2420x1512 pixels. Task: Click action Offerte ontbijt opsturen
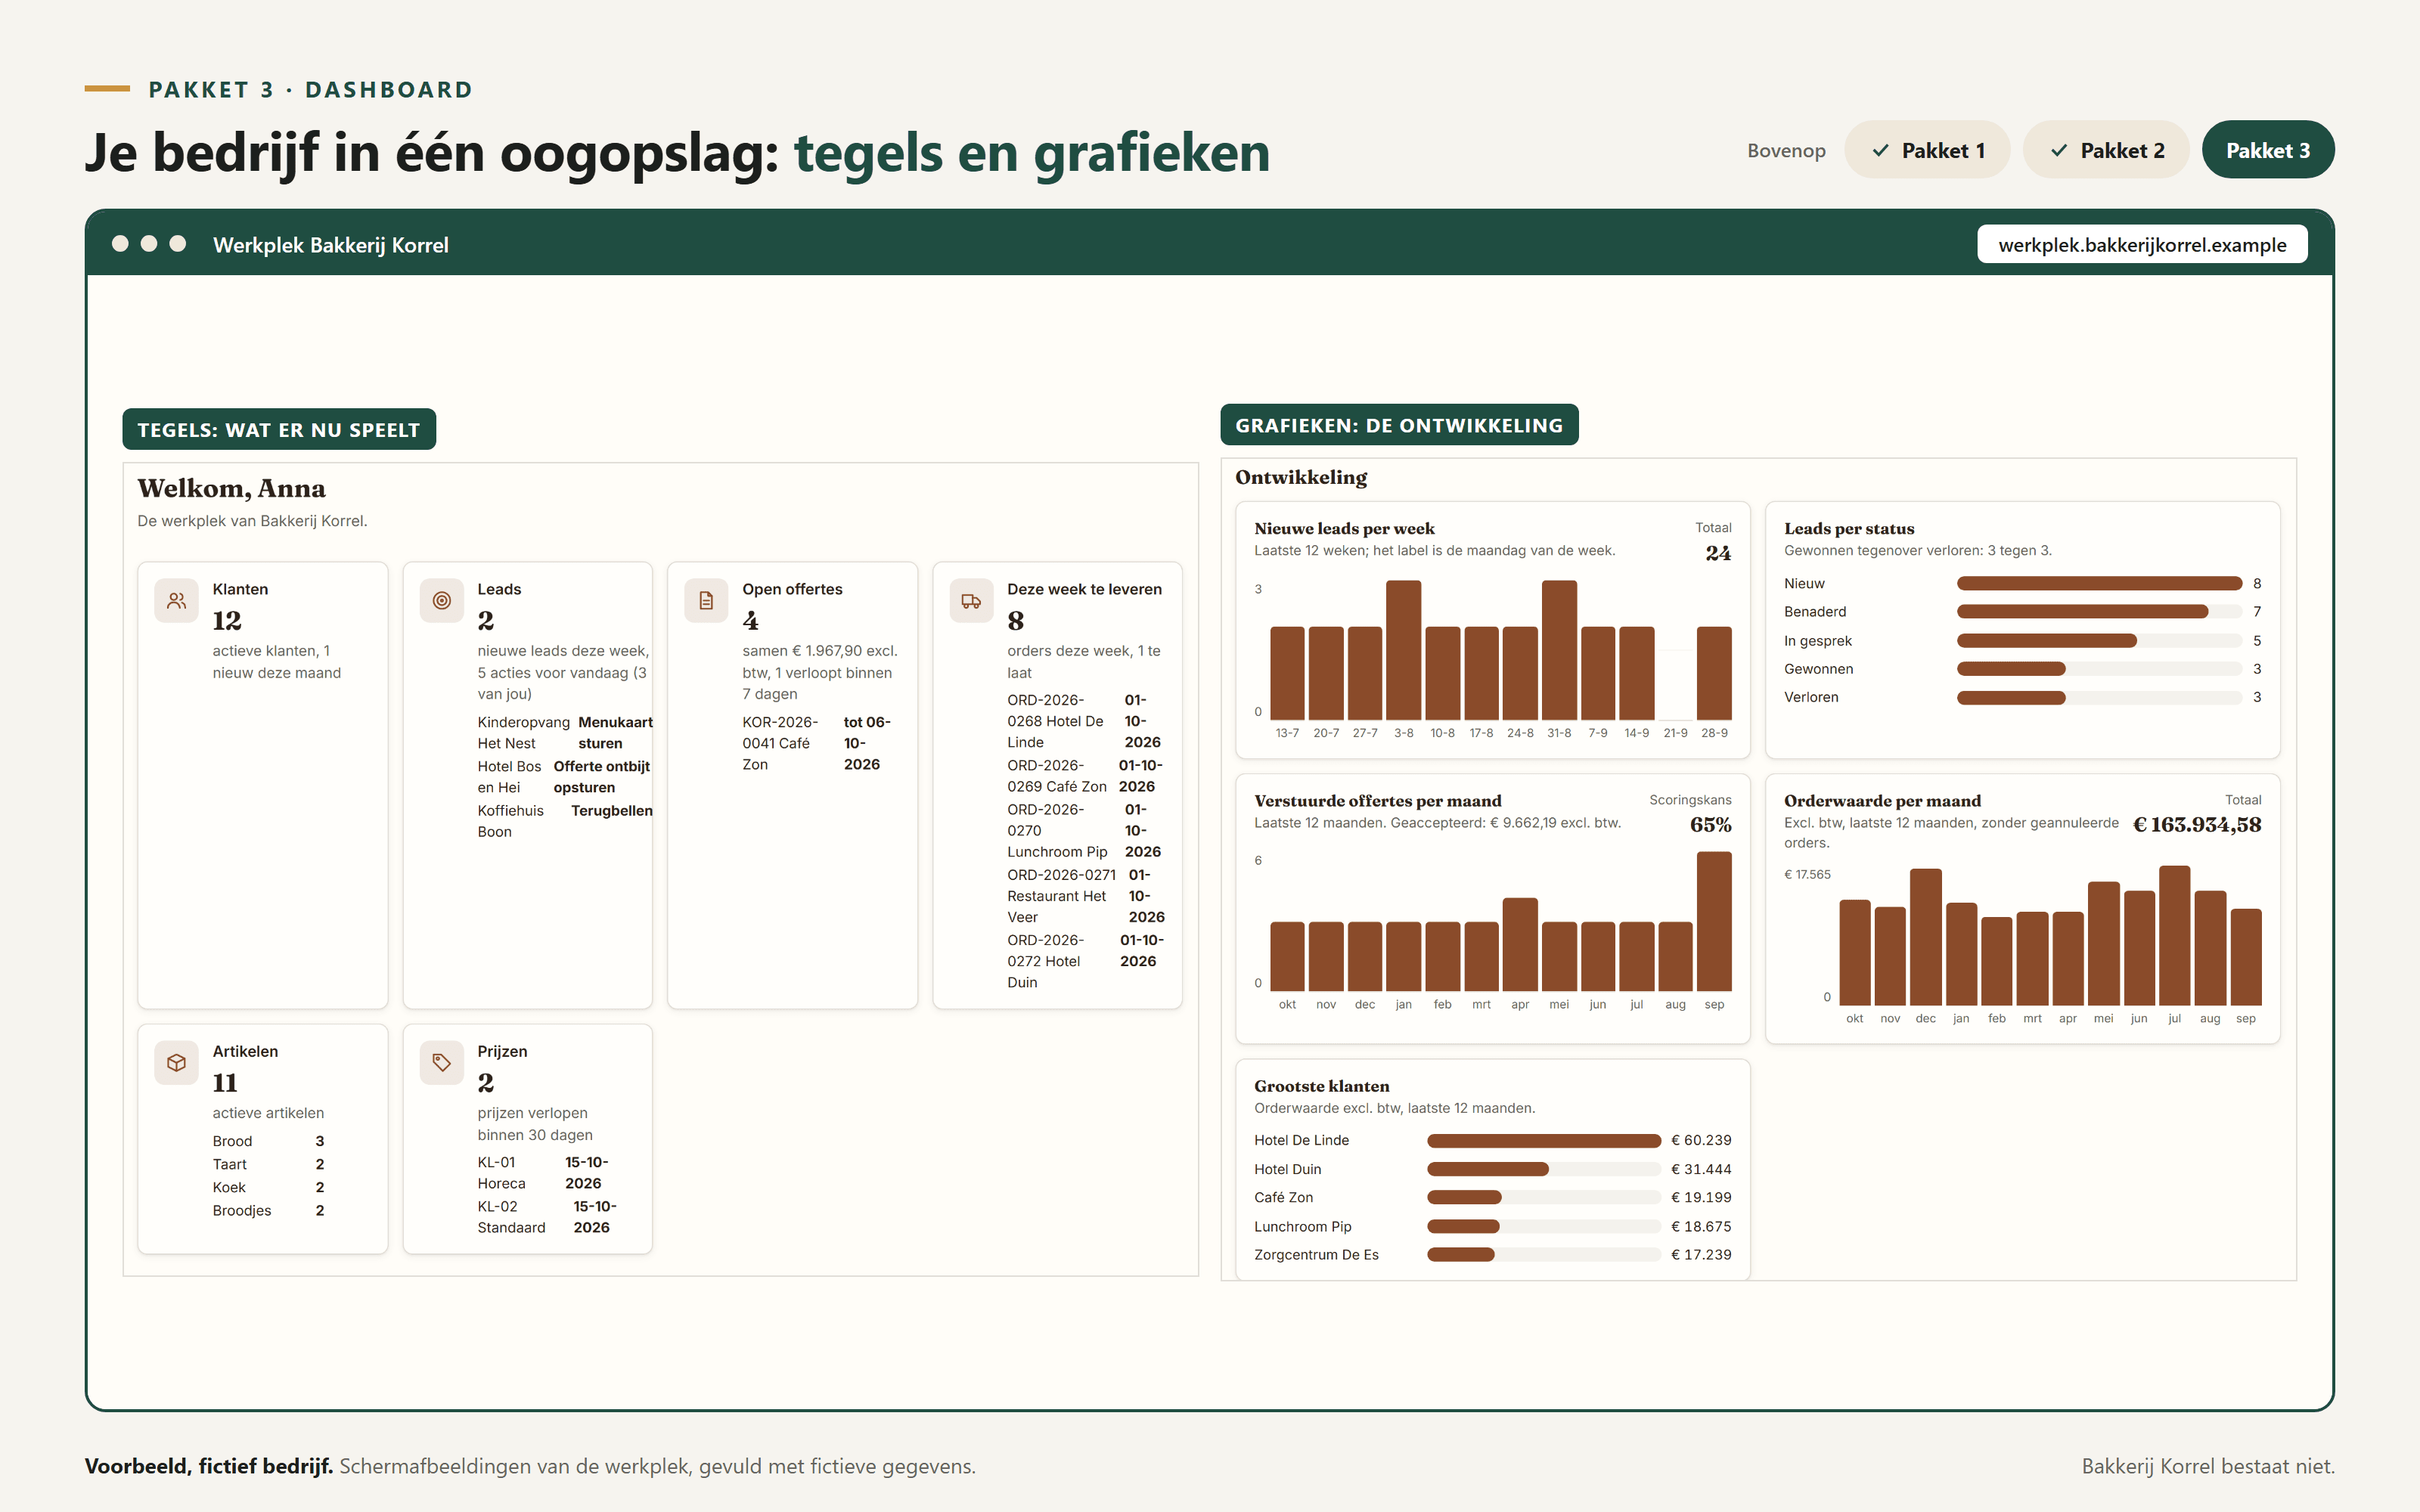click(x=601, y=777)
